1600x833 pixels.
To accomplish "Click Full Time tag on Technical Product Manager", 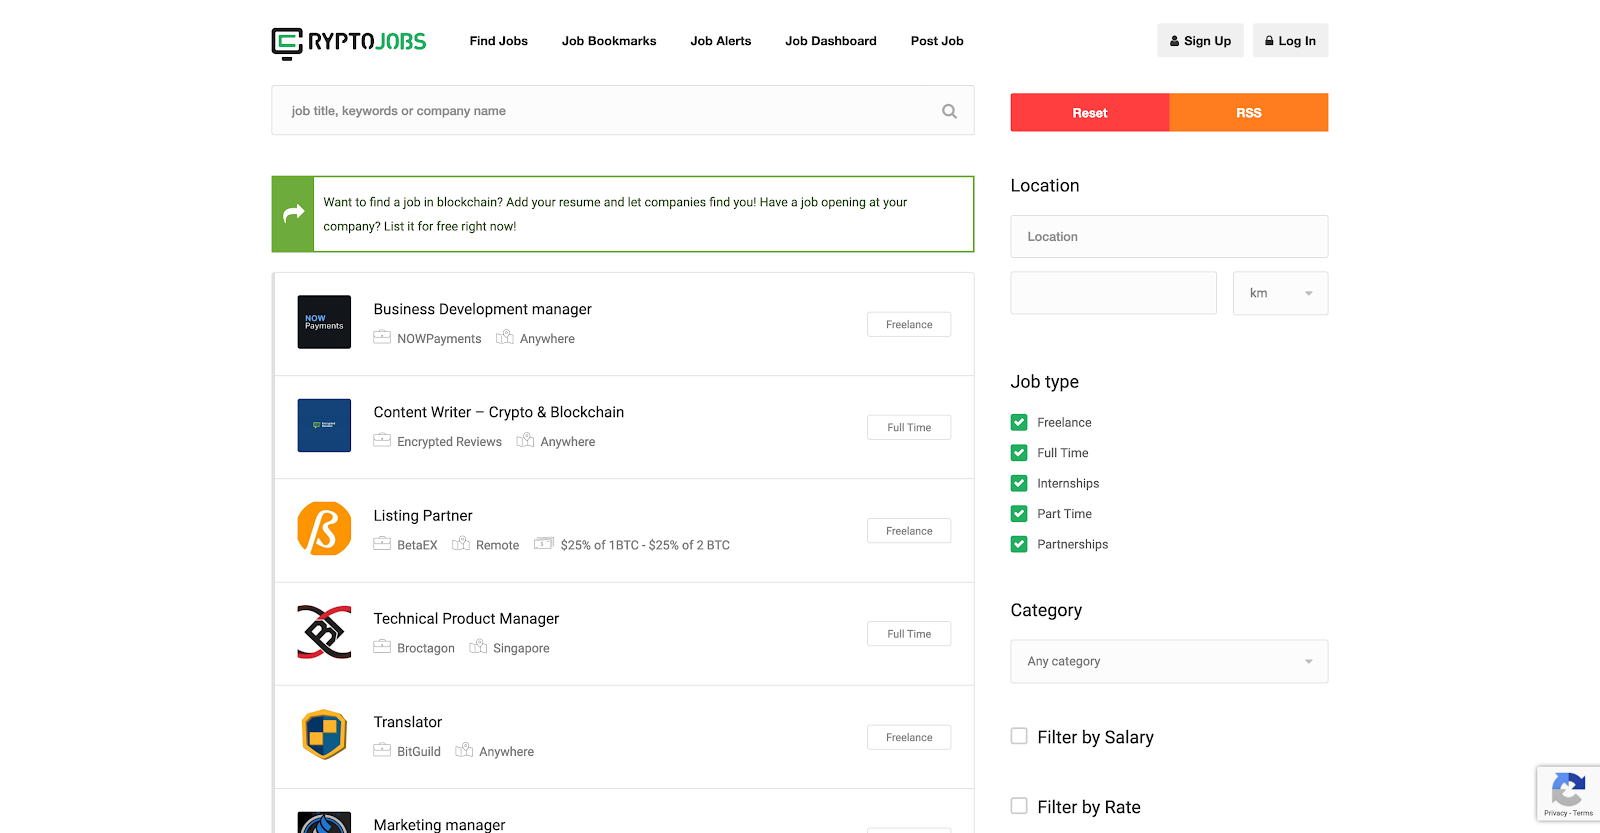I will (909, 634).
